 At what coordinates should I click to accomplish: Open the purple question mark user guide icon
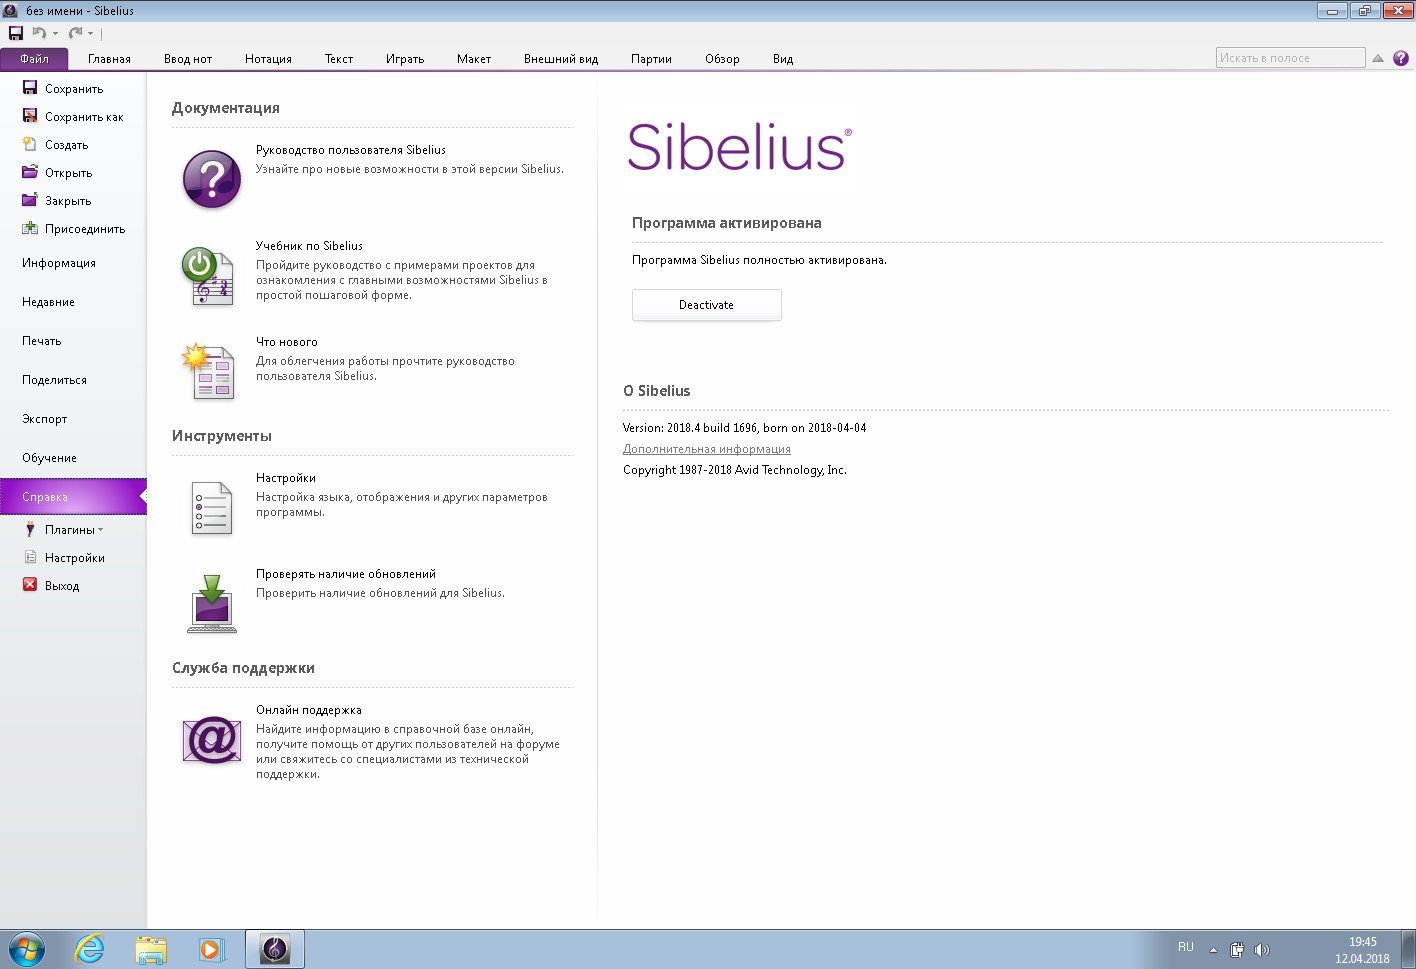tap(212, 179)
